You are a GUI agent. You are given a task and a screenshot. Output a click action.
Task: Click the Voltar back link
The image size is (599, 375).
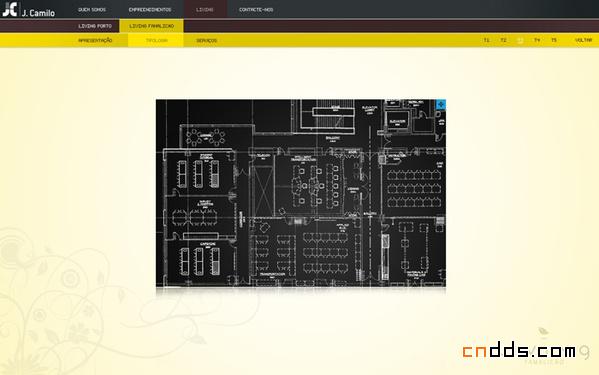(x=583, y=40)
